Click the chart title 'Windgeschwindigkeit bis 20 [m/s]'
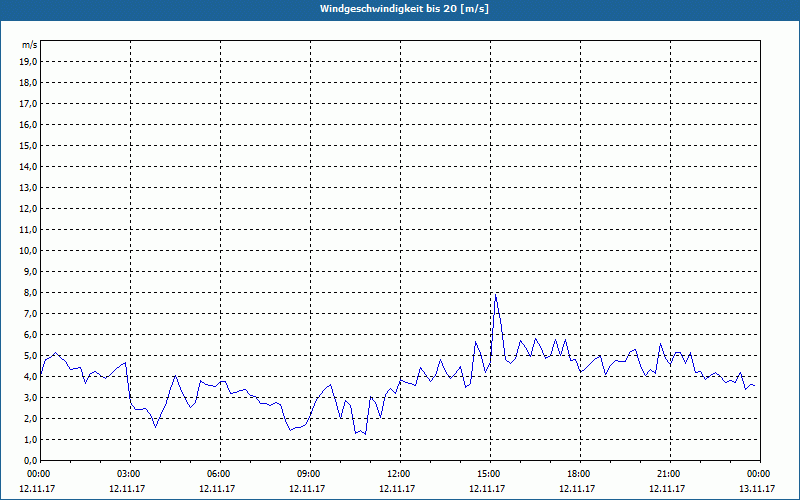Viewport: 800px width, 500px height. point(404,9)
